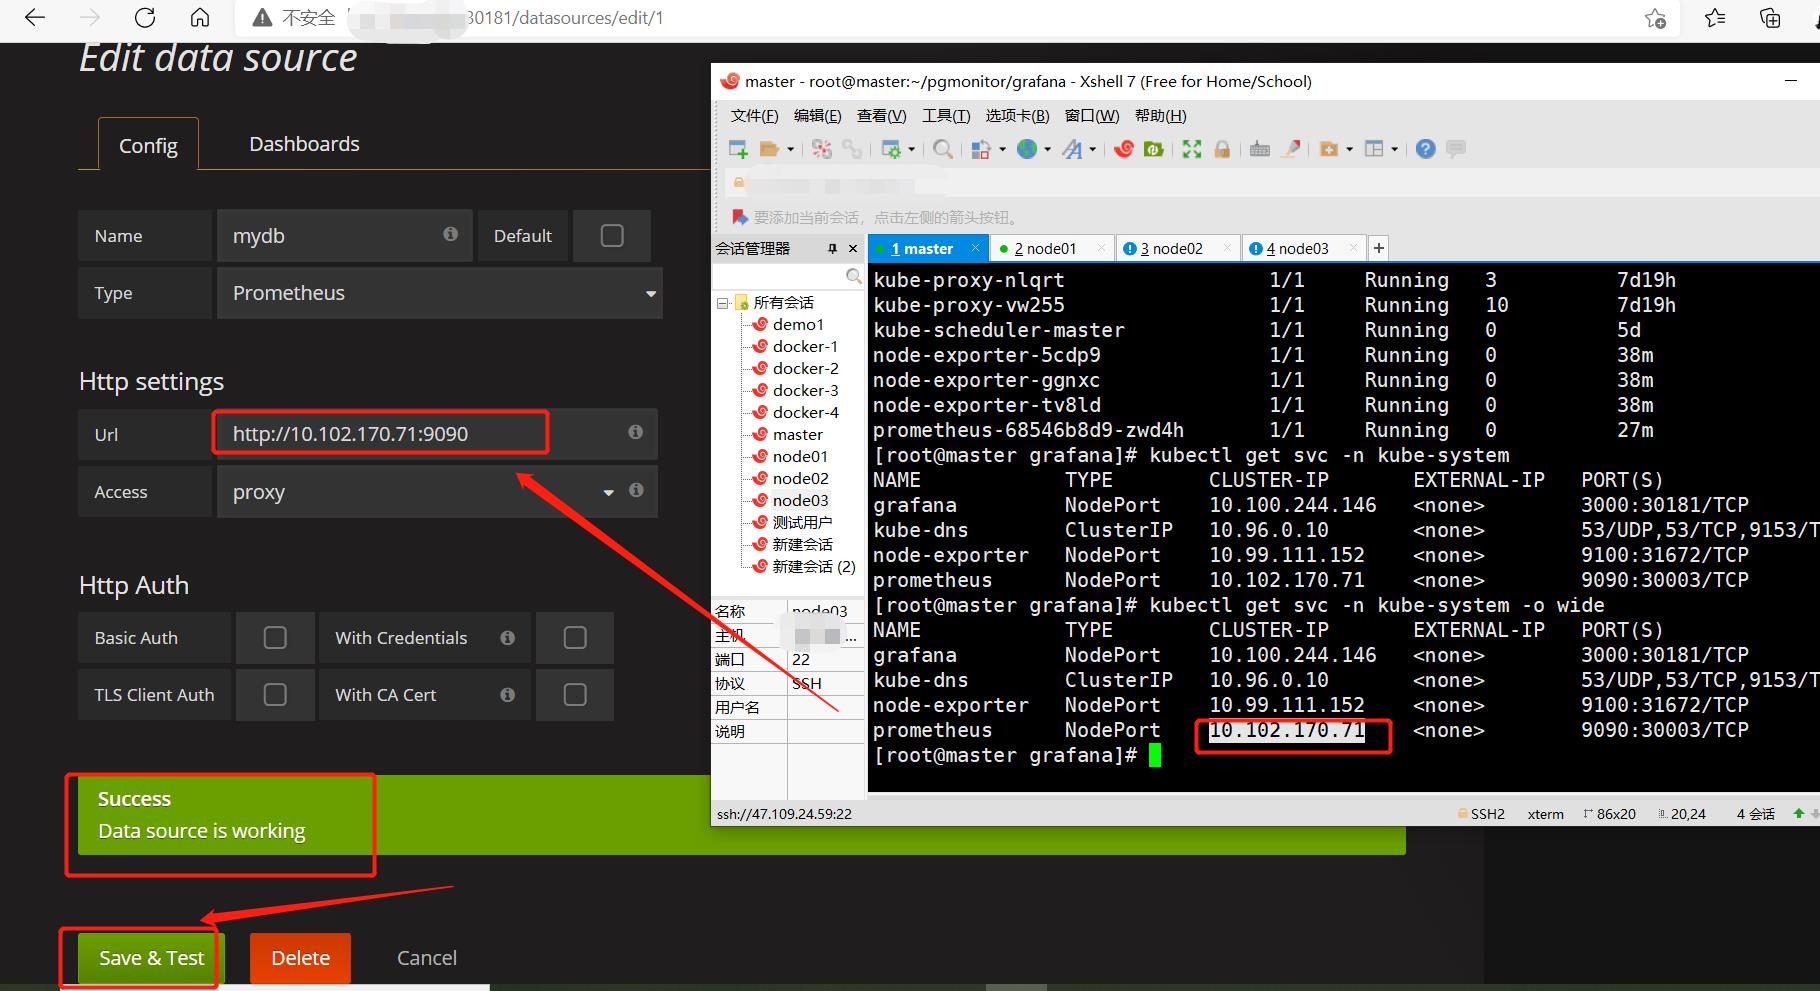This screenshot has width=1820, height=991.
Task: Select the Config tab
Action: tap(148, 145)
